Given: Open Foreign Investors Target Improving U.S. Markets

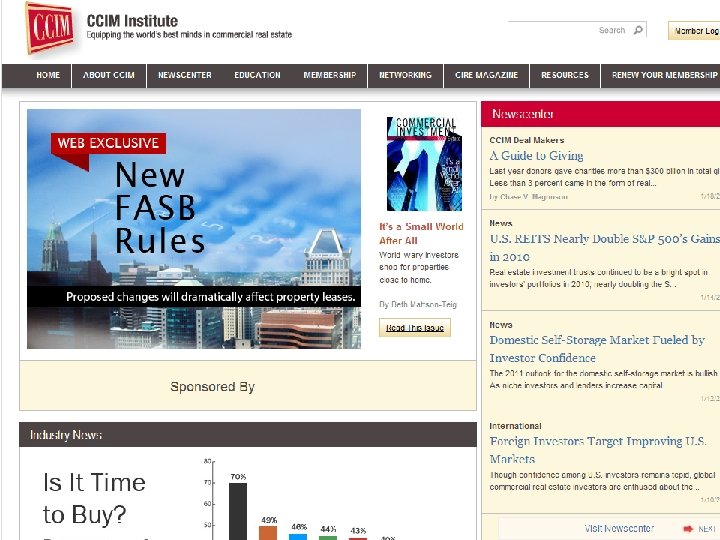Looking at the screenshot, I should pos(598,450).
